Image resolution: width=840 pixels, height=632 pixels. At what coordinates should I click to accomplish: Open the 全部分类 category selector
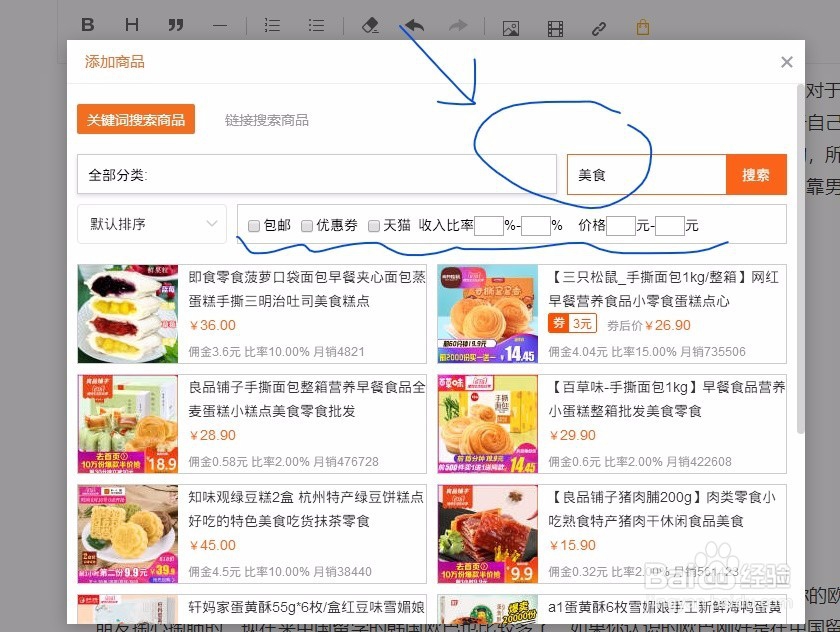pos(317,175)
